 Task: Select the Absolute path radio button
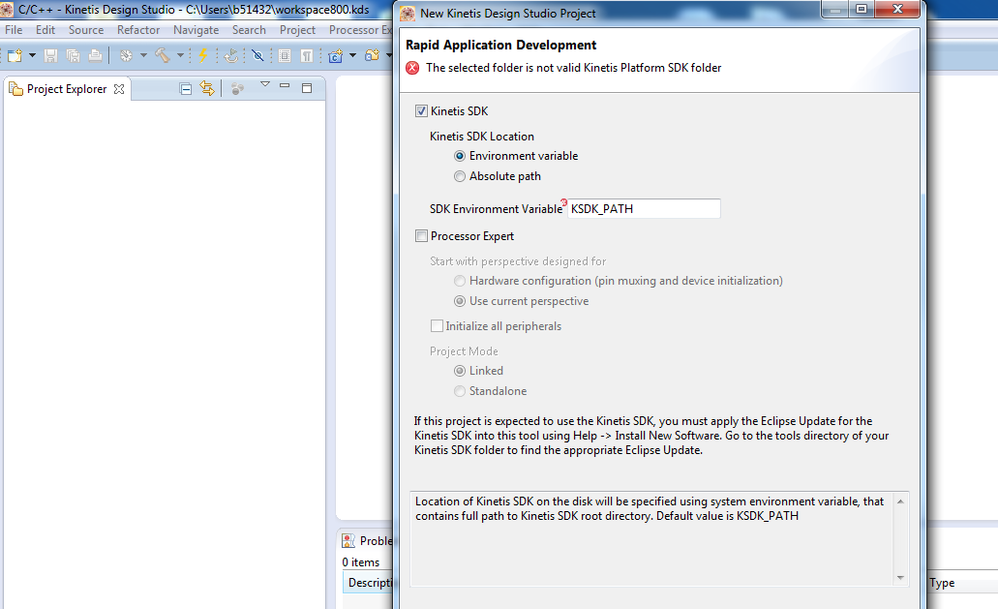460,176
